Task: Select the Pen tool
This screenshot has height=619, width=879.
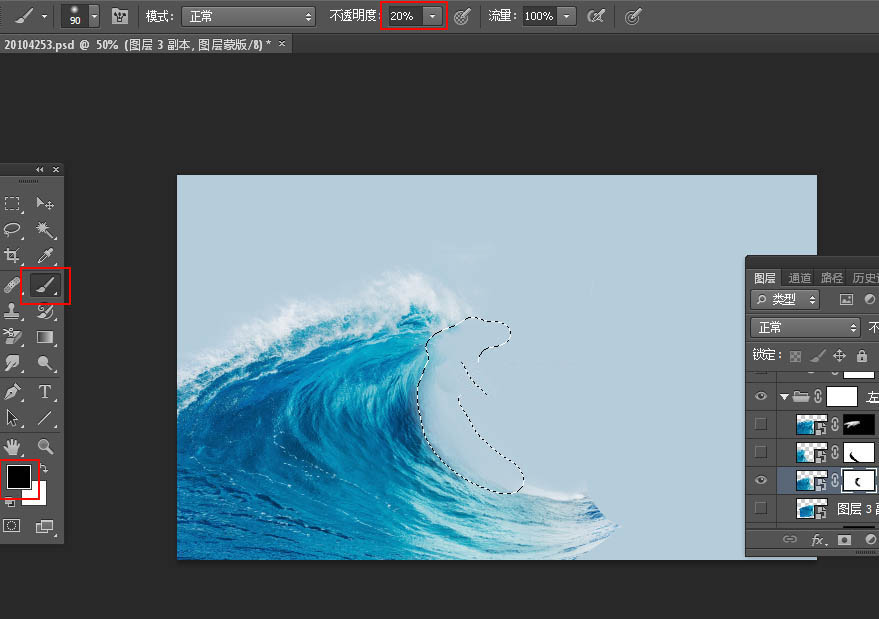Action: click(x=12, y=391)
